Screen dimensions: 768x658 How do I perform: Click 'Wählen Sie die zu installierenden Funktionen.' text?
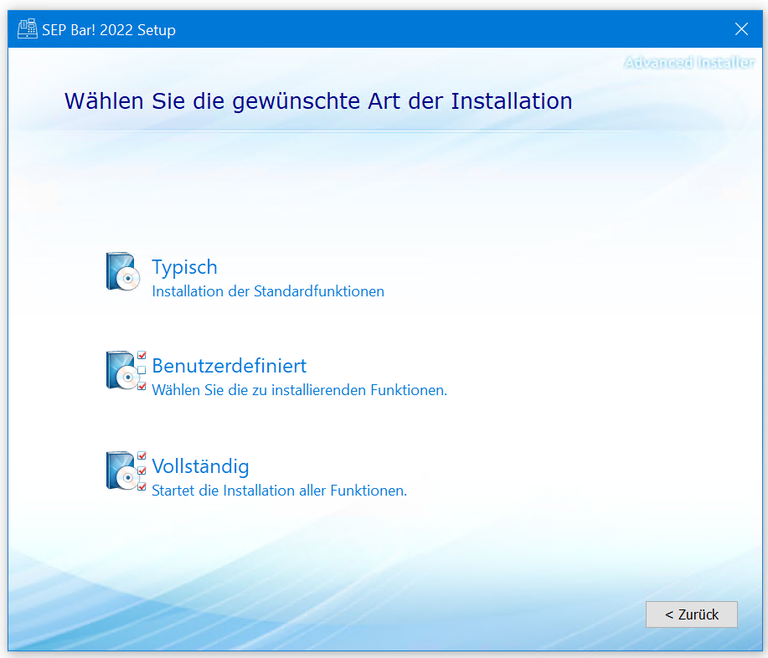(299, 390)
